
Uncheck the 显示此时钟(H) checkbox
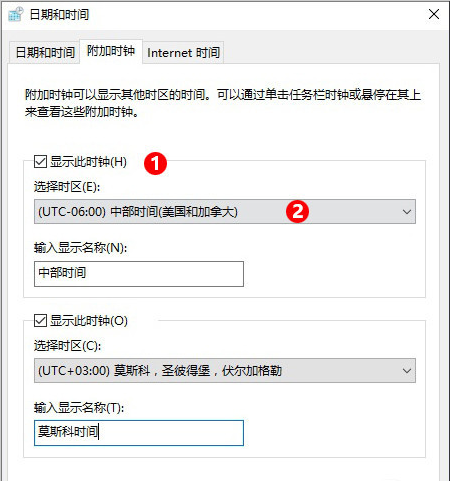tap(40, 162)
